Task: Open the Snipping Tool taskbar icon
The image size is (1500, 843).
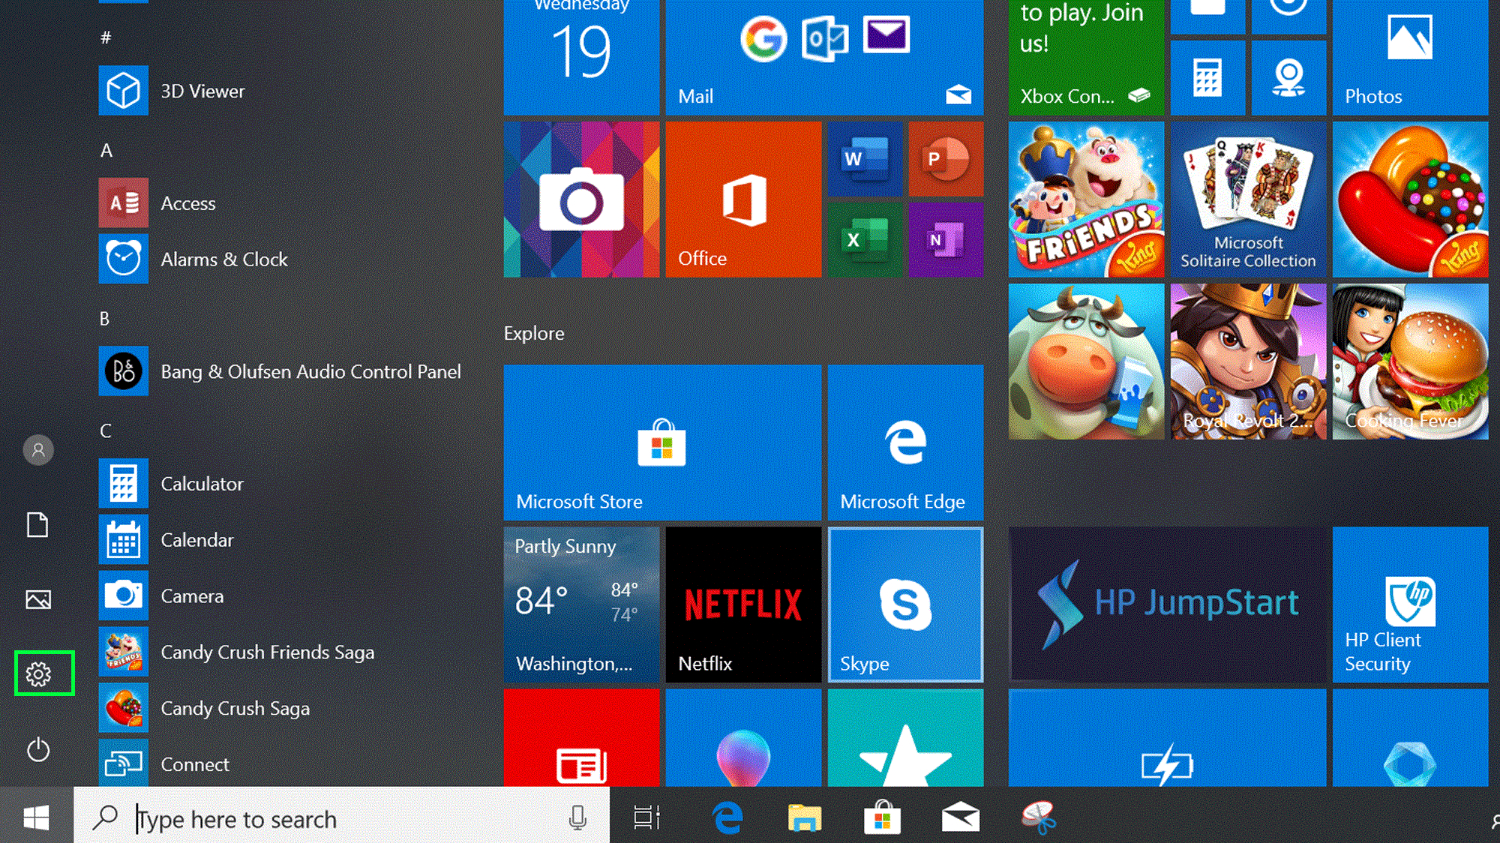Action: [x=1039, y=818]
